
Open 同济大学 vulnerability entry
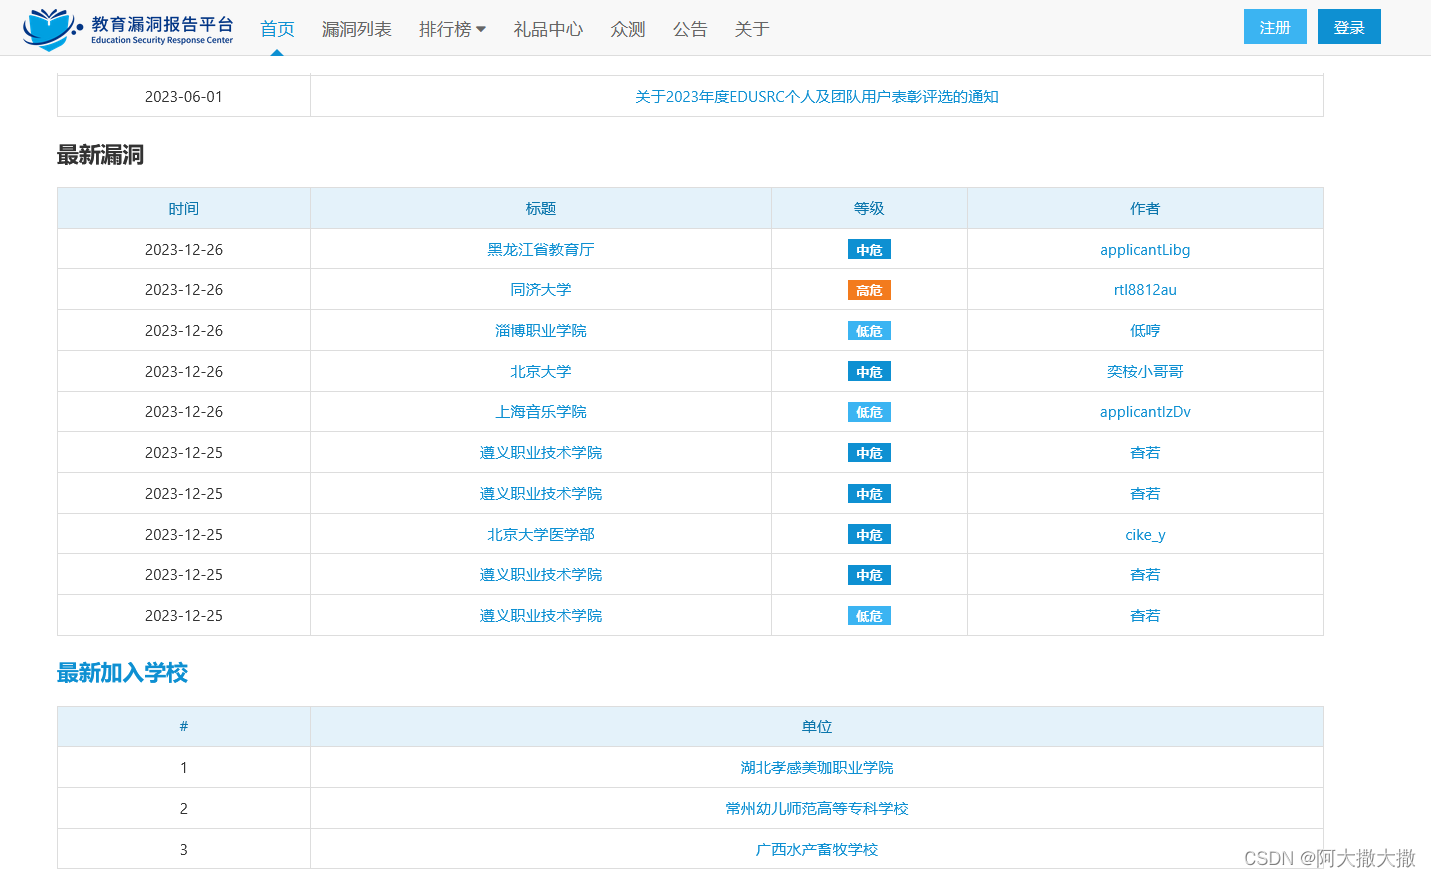(541, 290)
